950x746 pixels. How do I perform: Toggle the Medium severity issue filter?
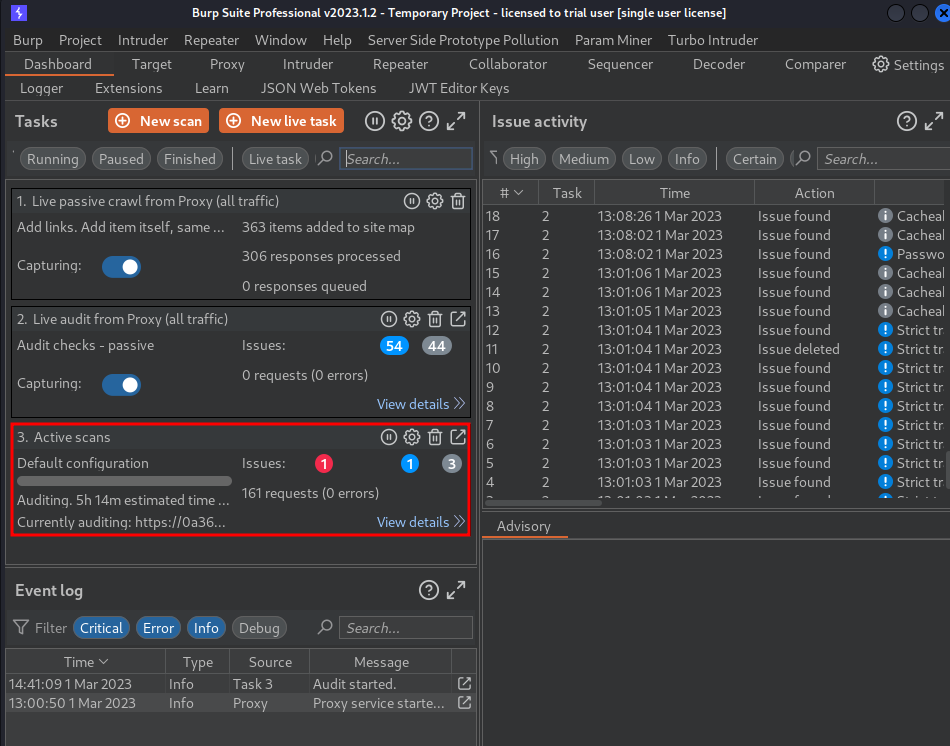click(584, 159)
